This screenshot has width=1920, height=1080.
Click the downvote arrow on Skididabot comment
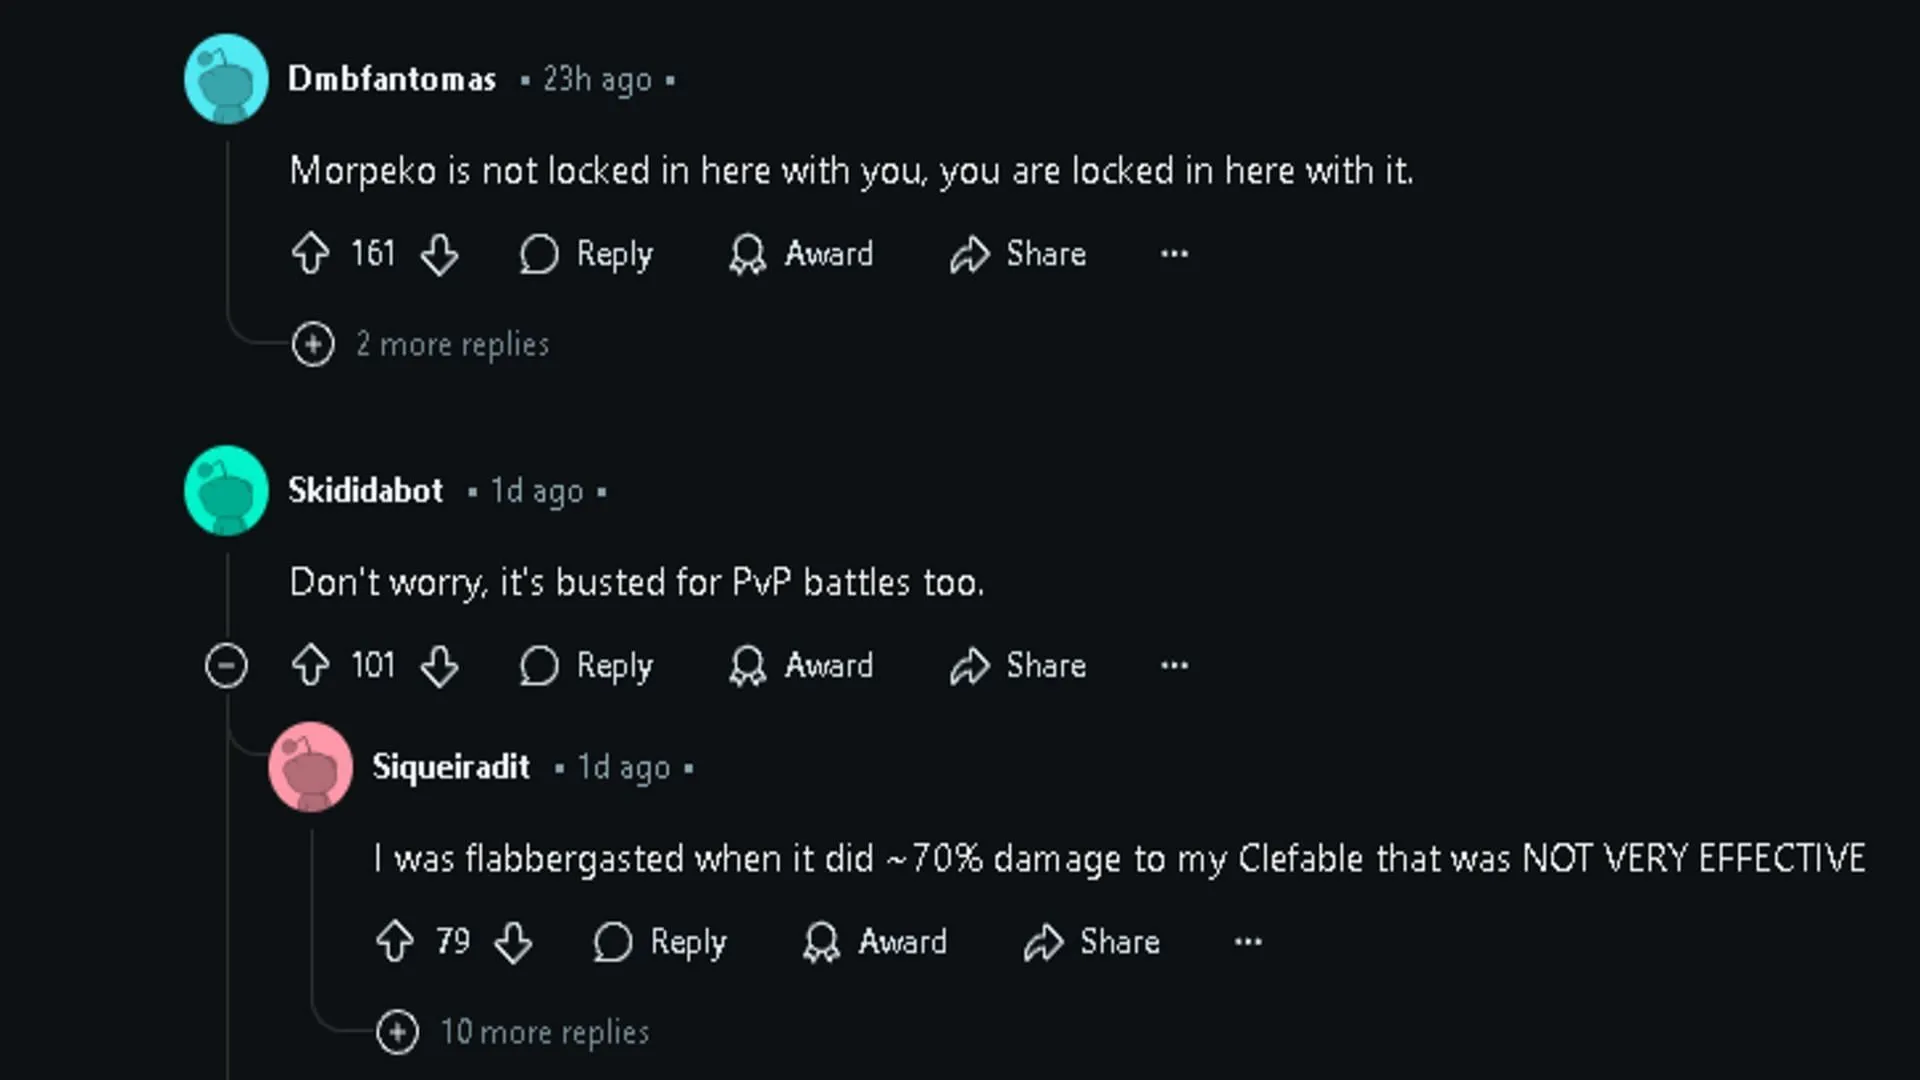pos(439,665)
